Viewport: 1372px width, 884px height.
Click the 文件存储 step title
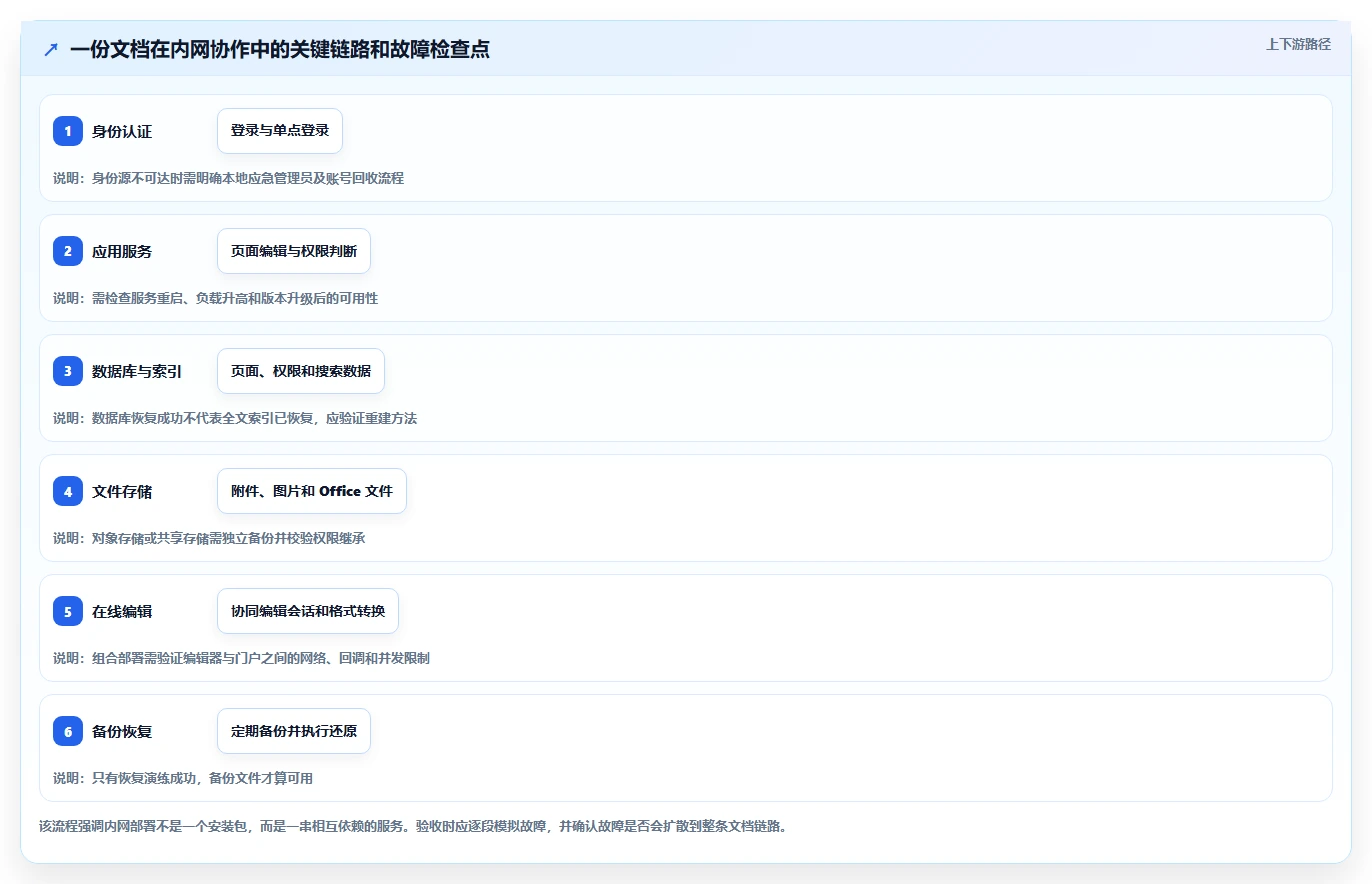click(x=122, y=491)
